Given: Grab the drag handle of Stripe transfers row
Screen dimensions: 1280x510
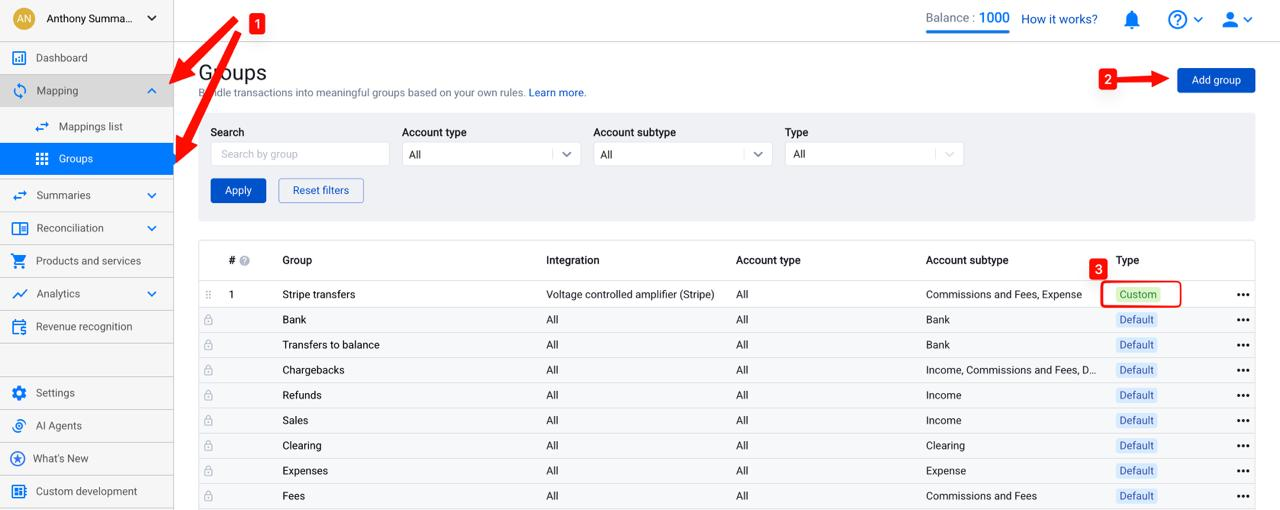Looking at the screenshot, I should tap(208, 295).
